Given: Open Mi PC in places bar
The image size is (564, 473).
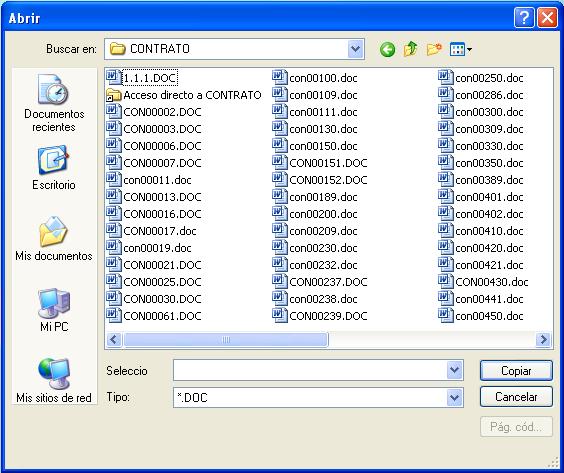Looking at the screenshot, I should (x=54, y=310).
